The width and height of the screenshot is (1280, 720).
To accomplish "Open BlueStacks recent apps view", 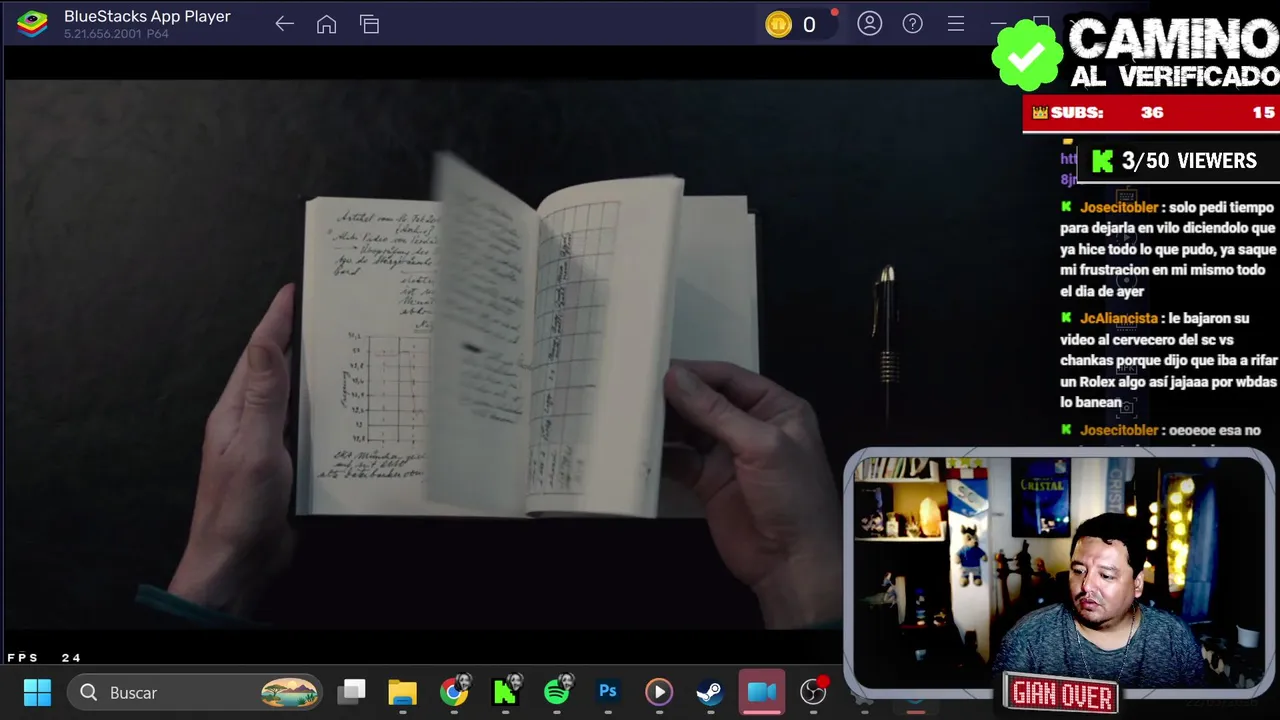I will [x=370, y=24].
